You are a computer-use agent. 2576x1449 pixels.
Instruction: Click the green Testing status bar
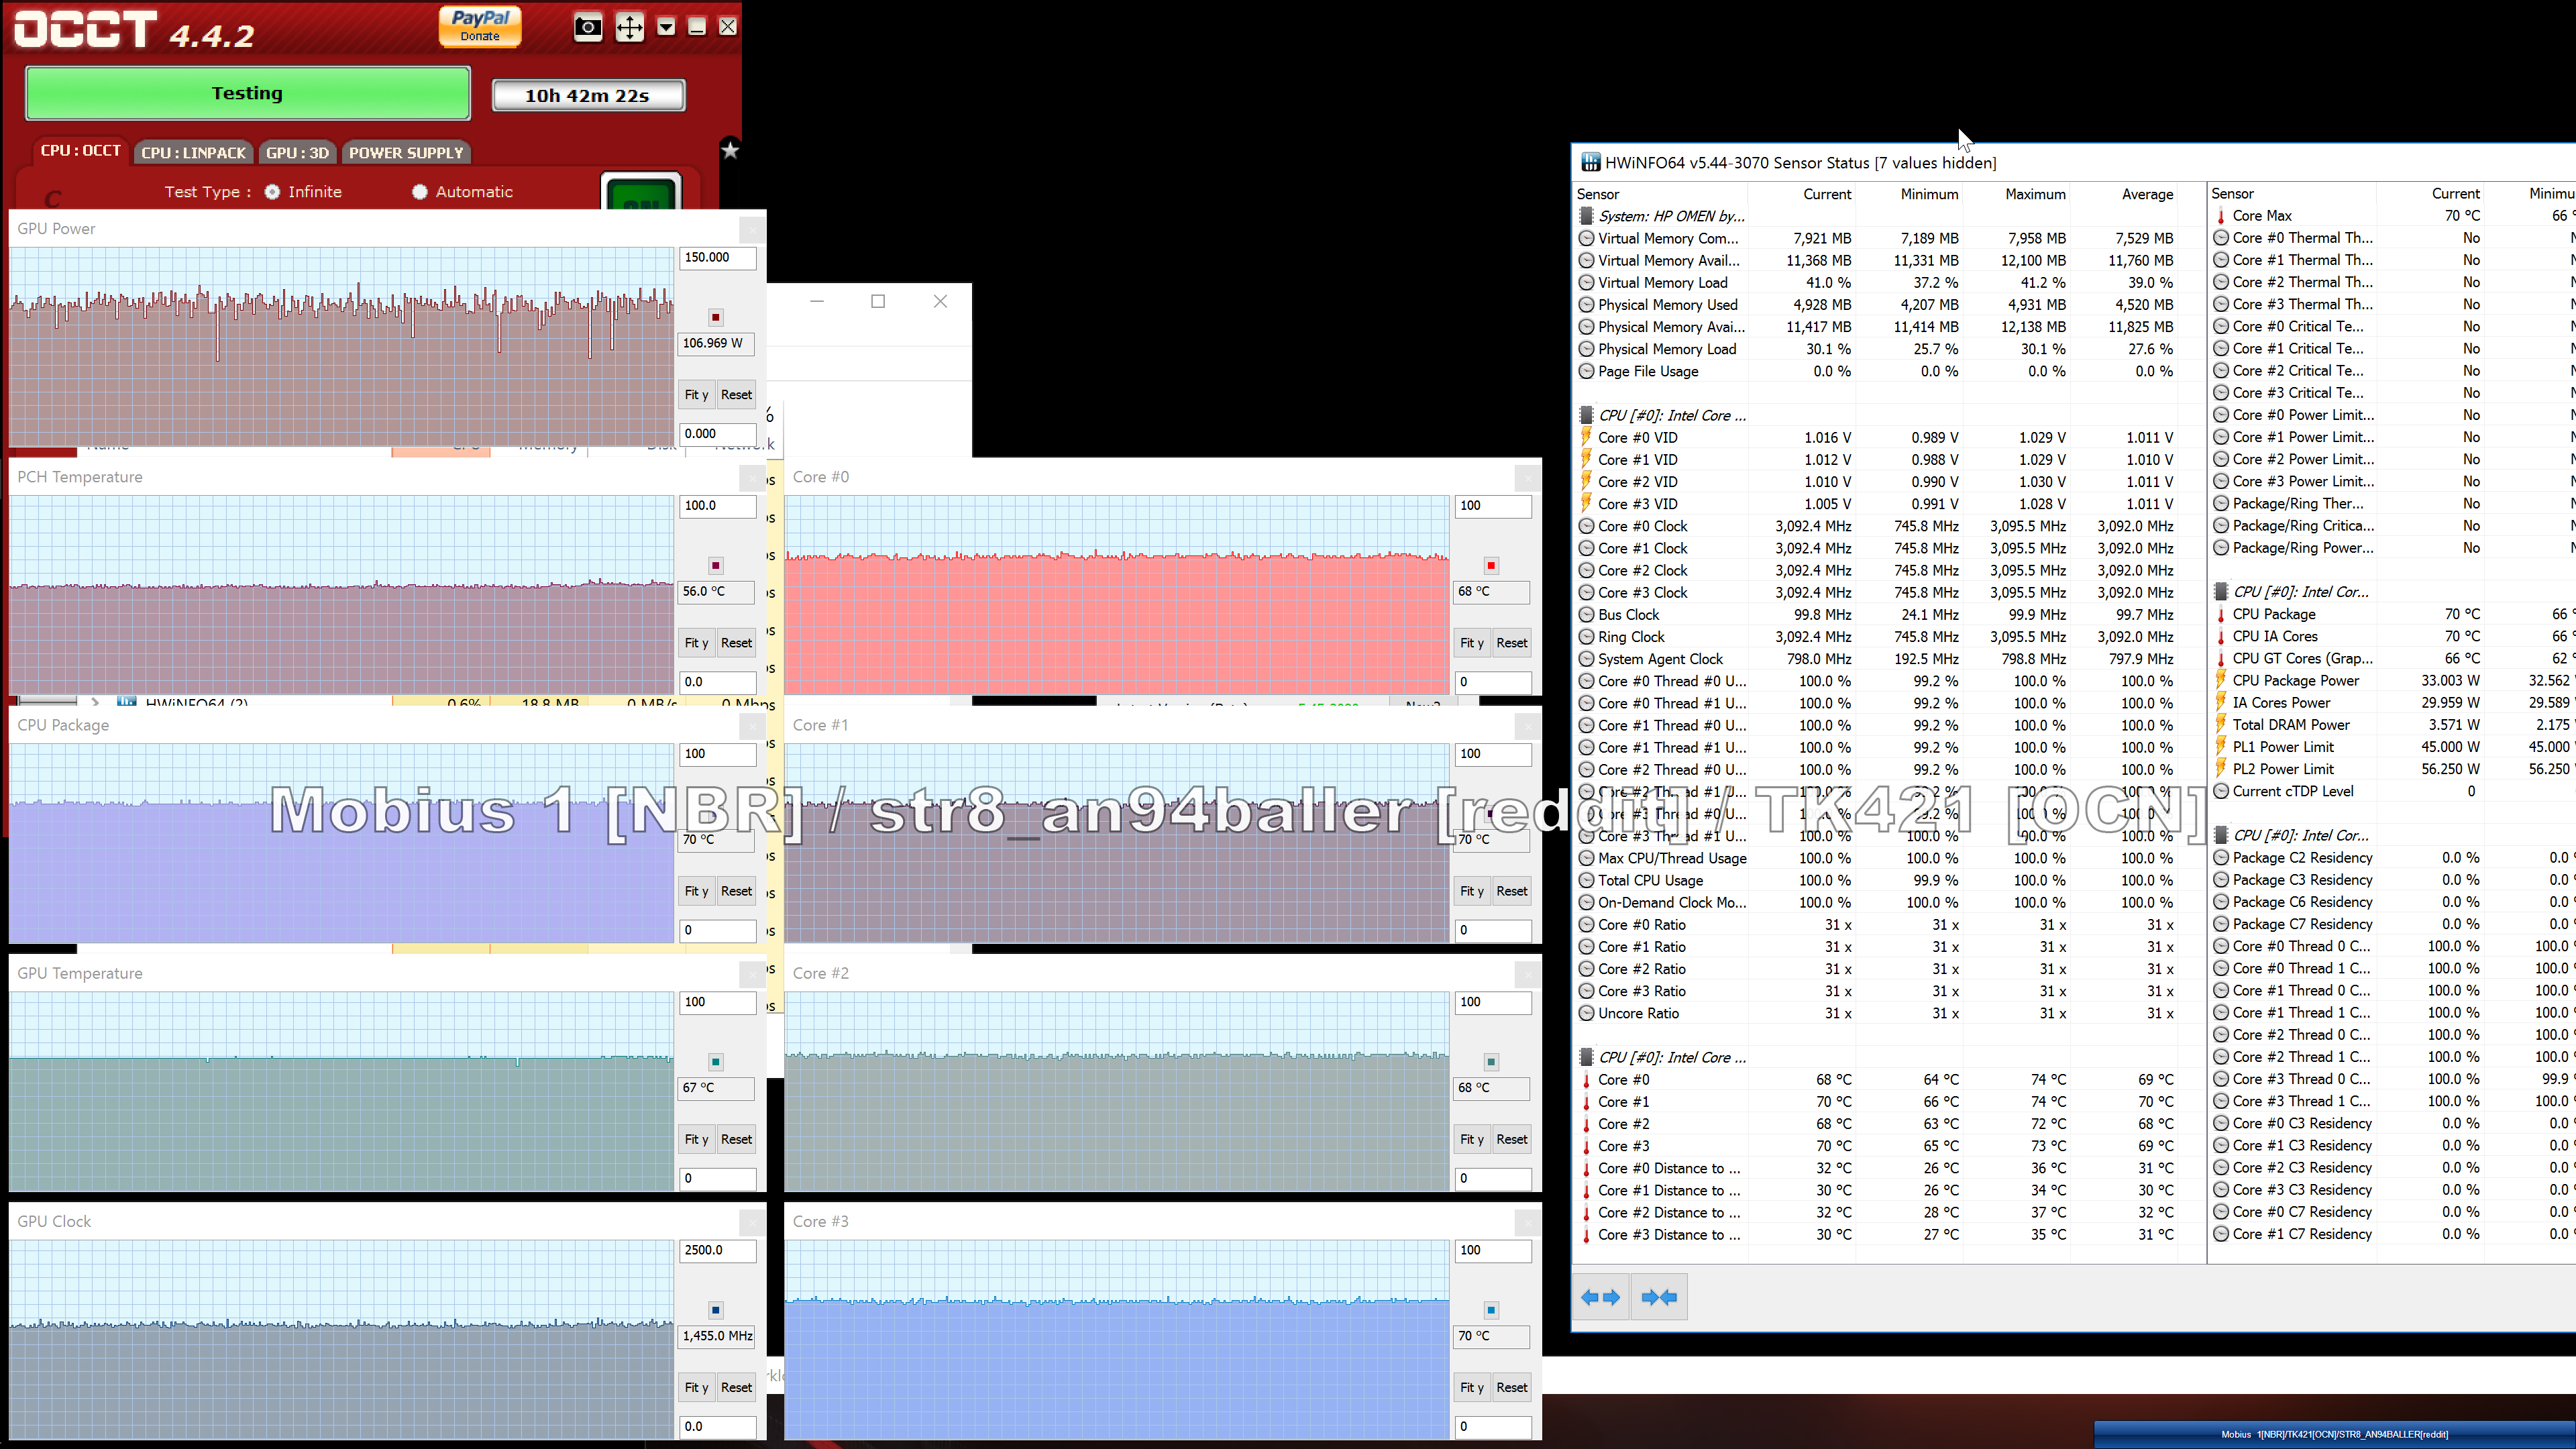pos(248,93)
